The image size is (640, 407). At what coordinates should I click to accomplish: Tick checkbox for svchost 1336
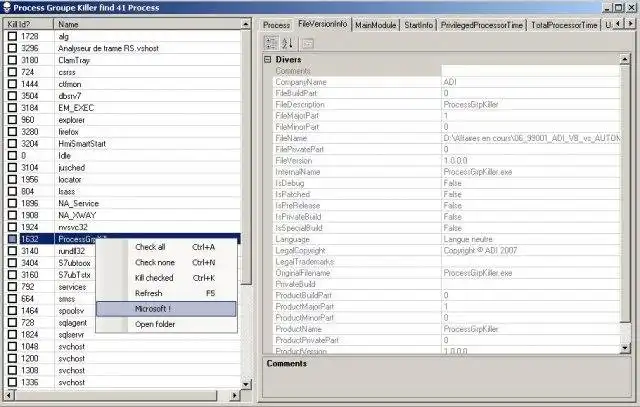[x=12, y=382]
